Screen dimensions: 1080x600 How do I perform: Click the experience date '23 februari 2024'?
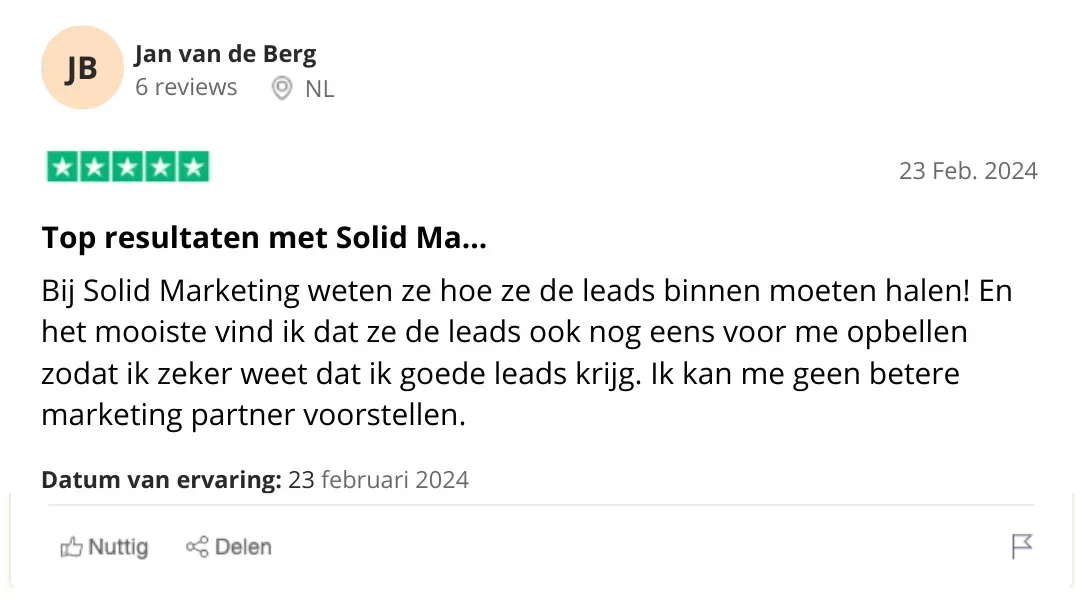(x=378, y=480)
